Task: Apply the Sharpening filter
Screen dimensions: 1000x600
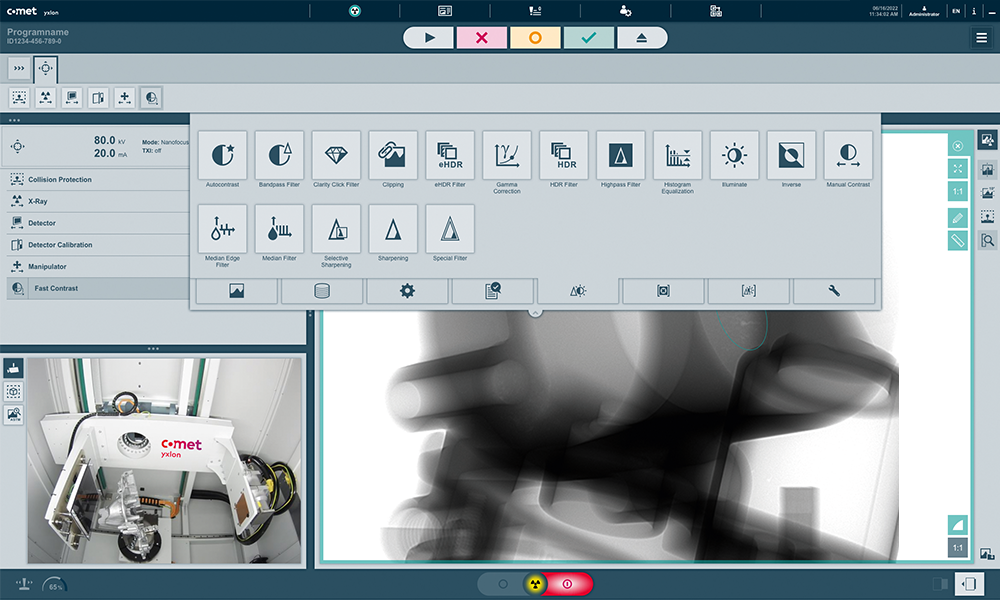Action: (393, 229)
